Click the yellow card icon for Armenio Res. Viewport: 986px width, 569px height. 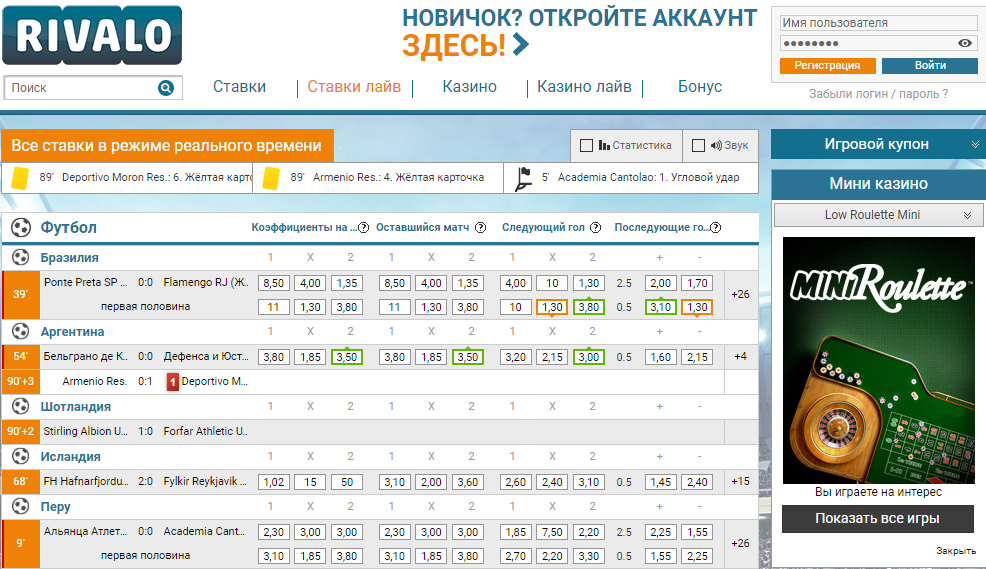click(x=271, y=178)
